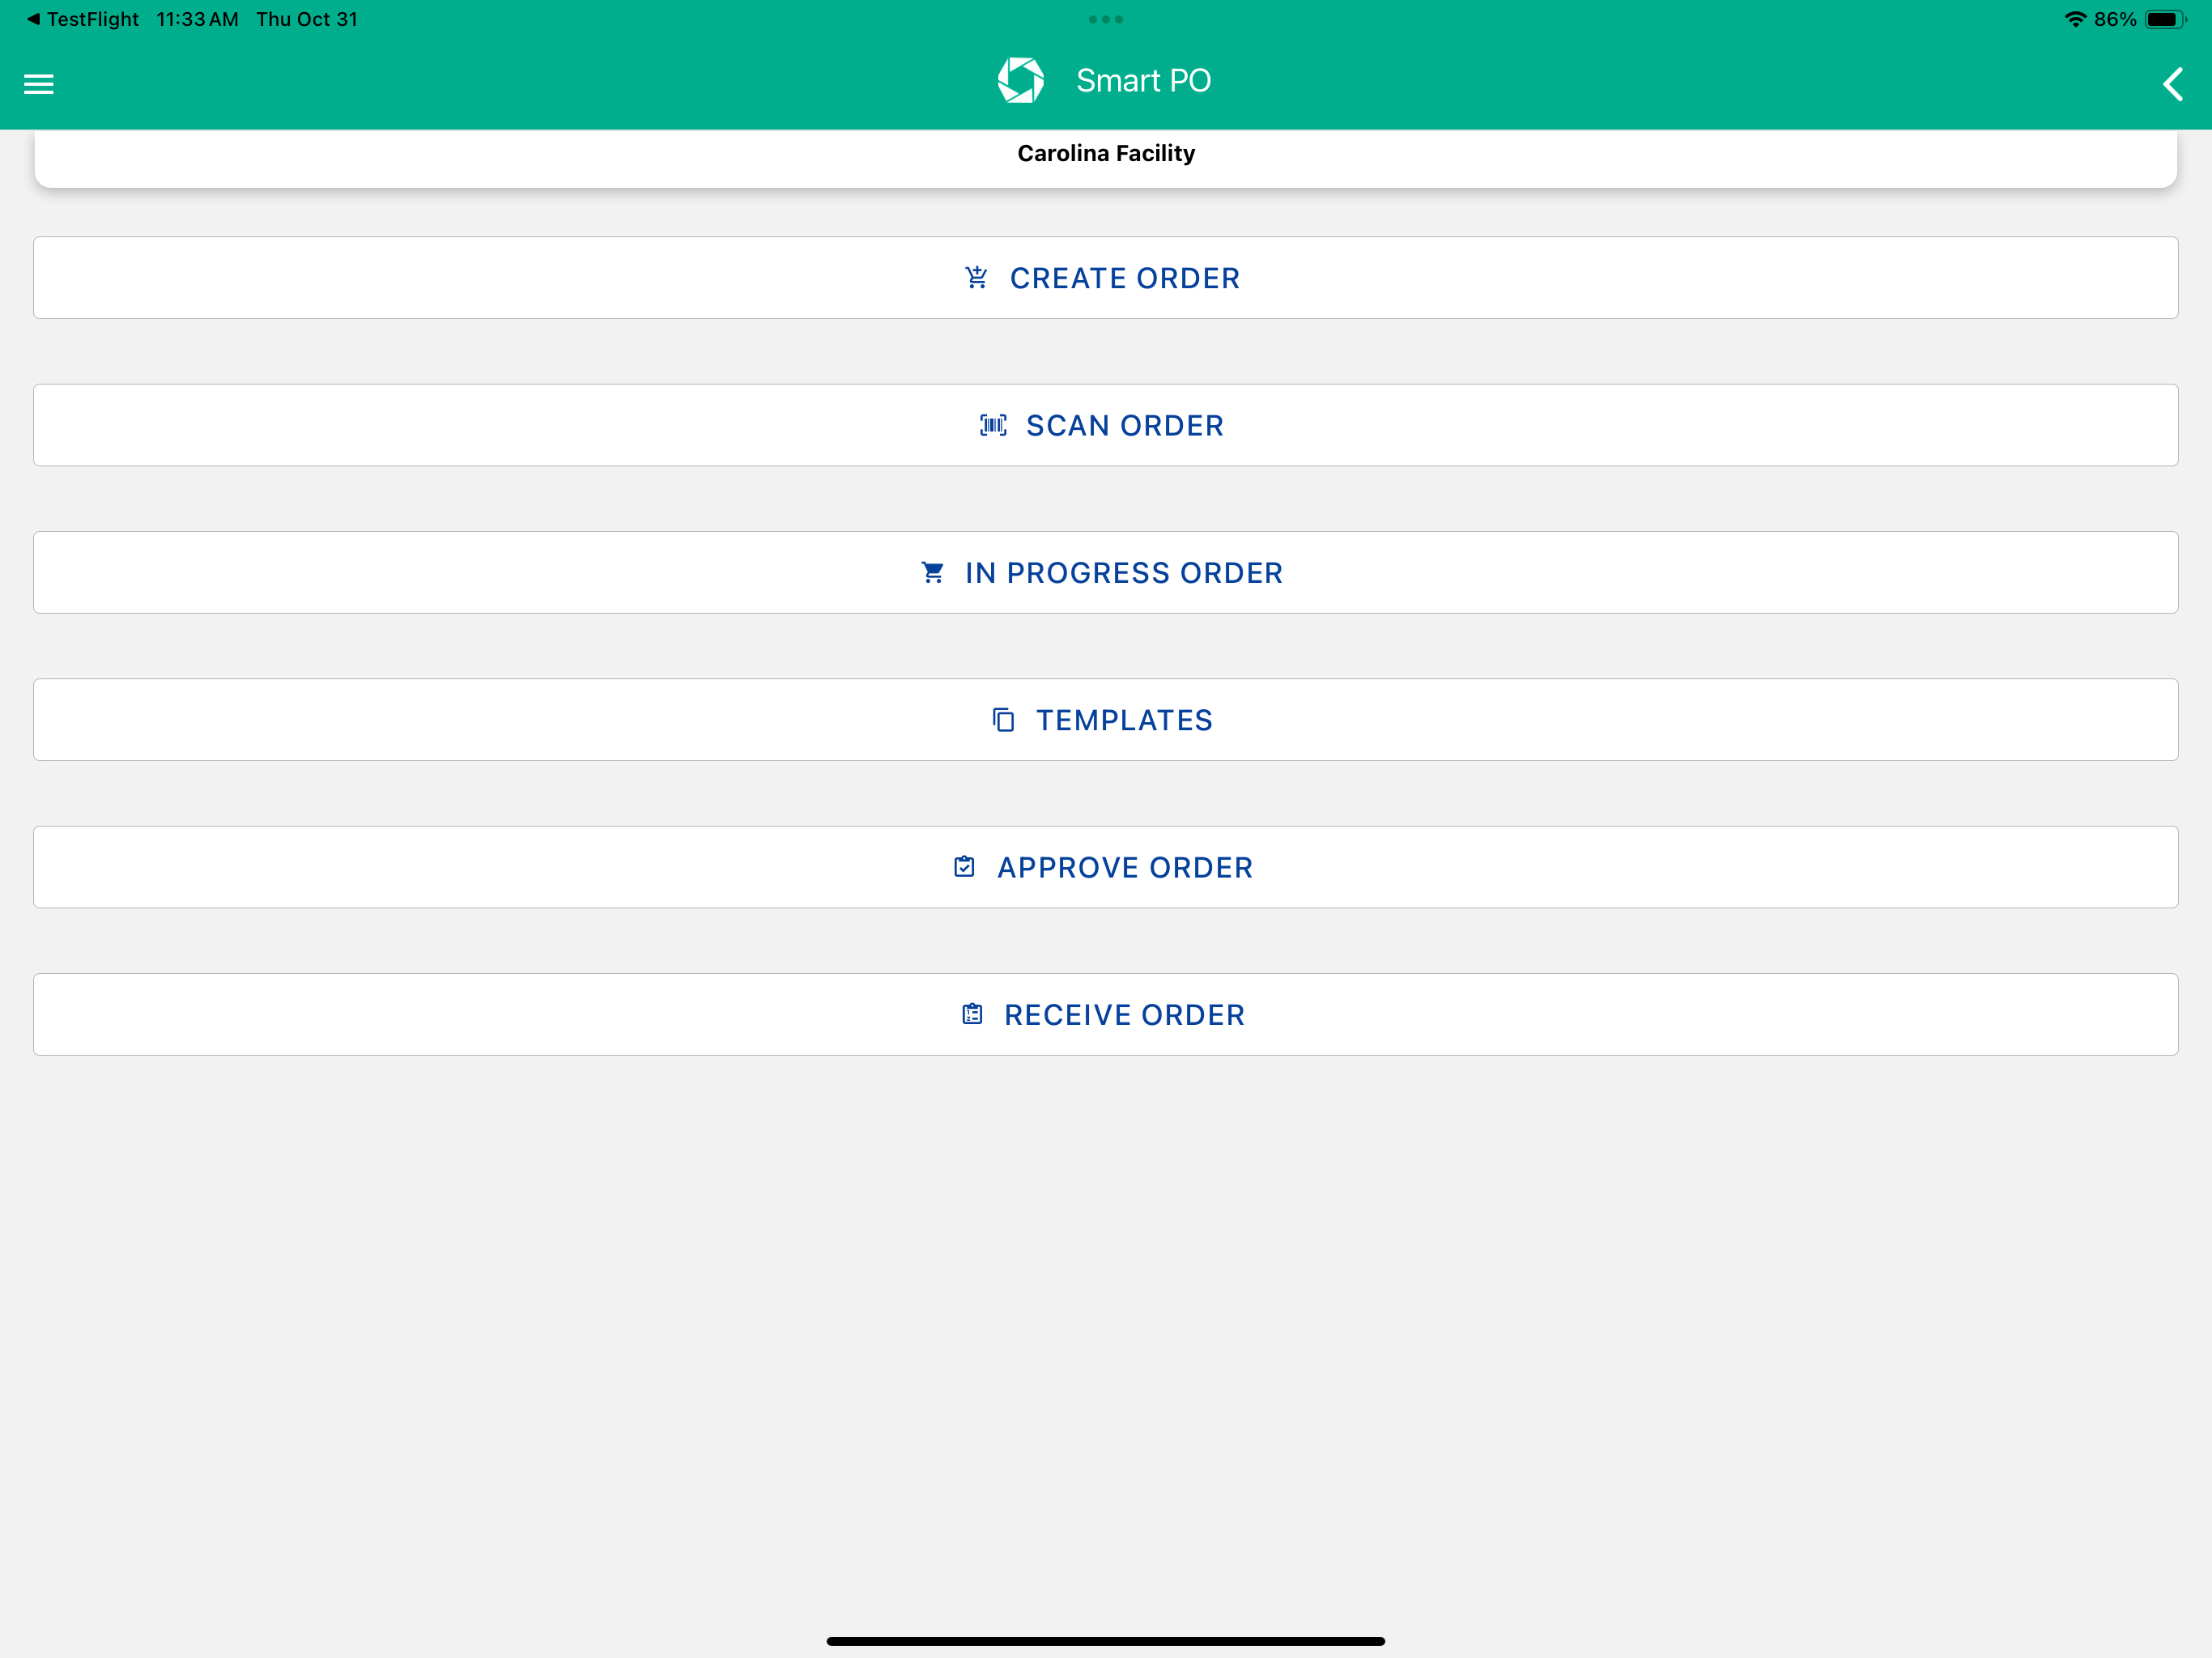Tap the 11:33 AM clock text
This screenshot has height=1658, width=2212.
198,19
